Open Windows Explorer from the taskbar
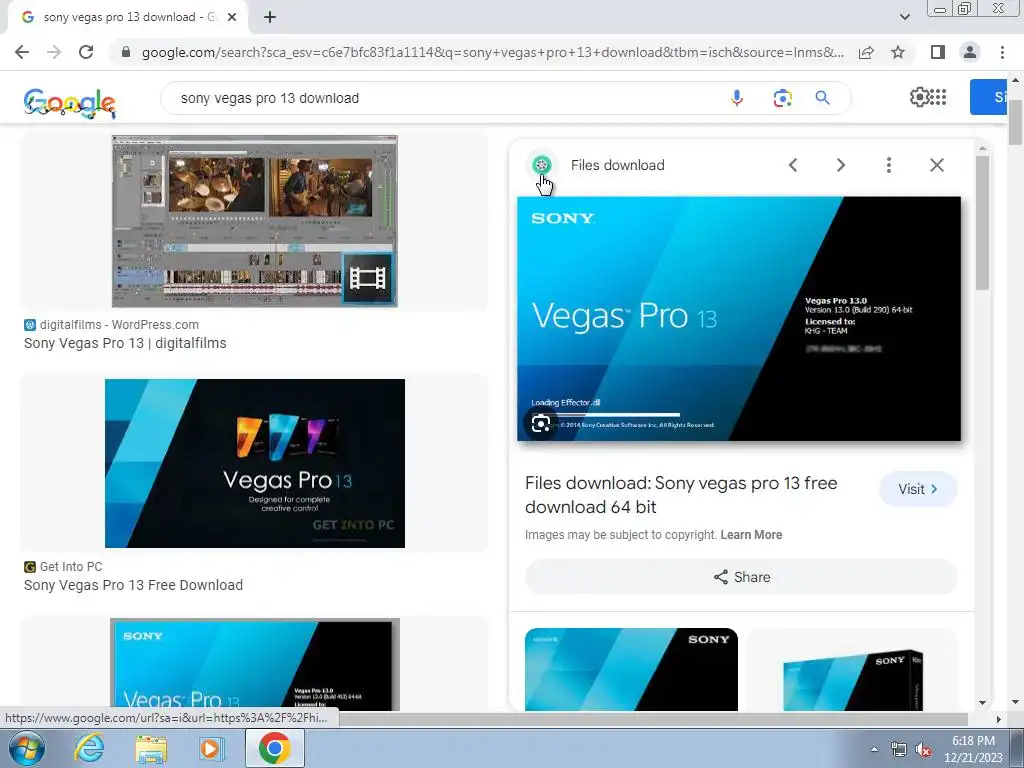Screen dimensions: 1024x768 [151, 748]
